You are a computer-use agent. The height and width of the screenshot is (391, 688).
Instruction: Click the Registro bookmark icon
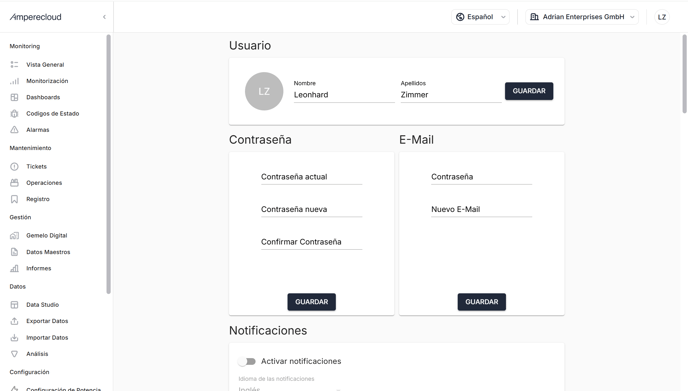coord(14,199)
